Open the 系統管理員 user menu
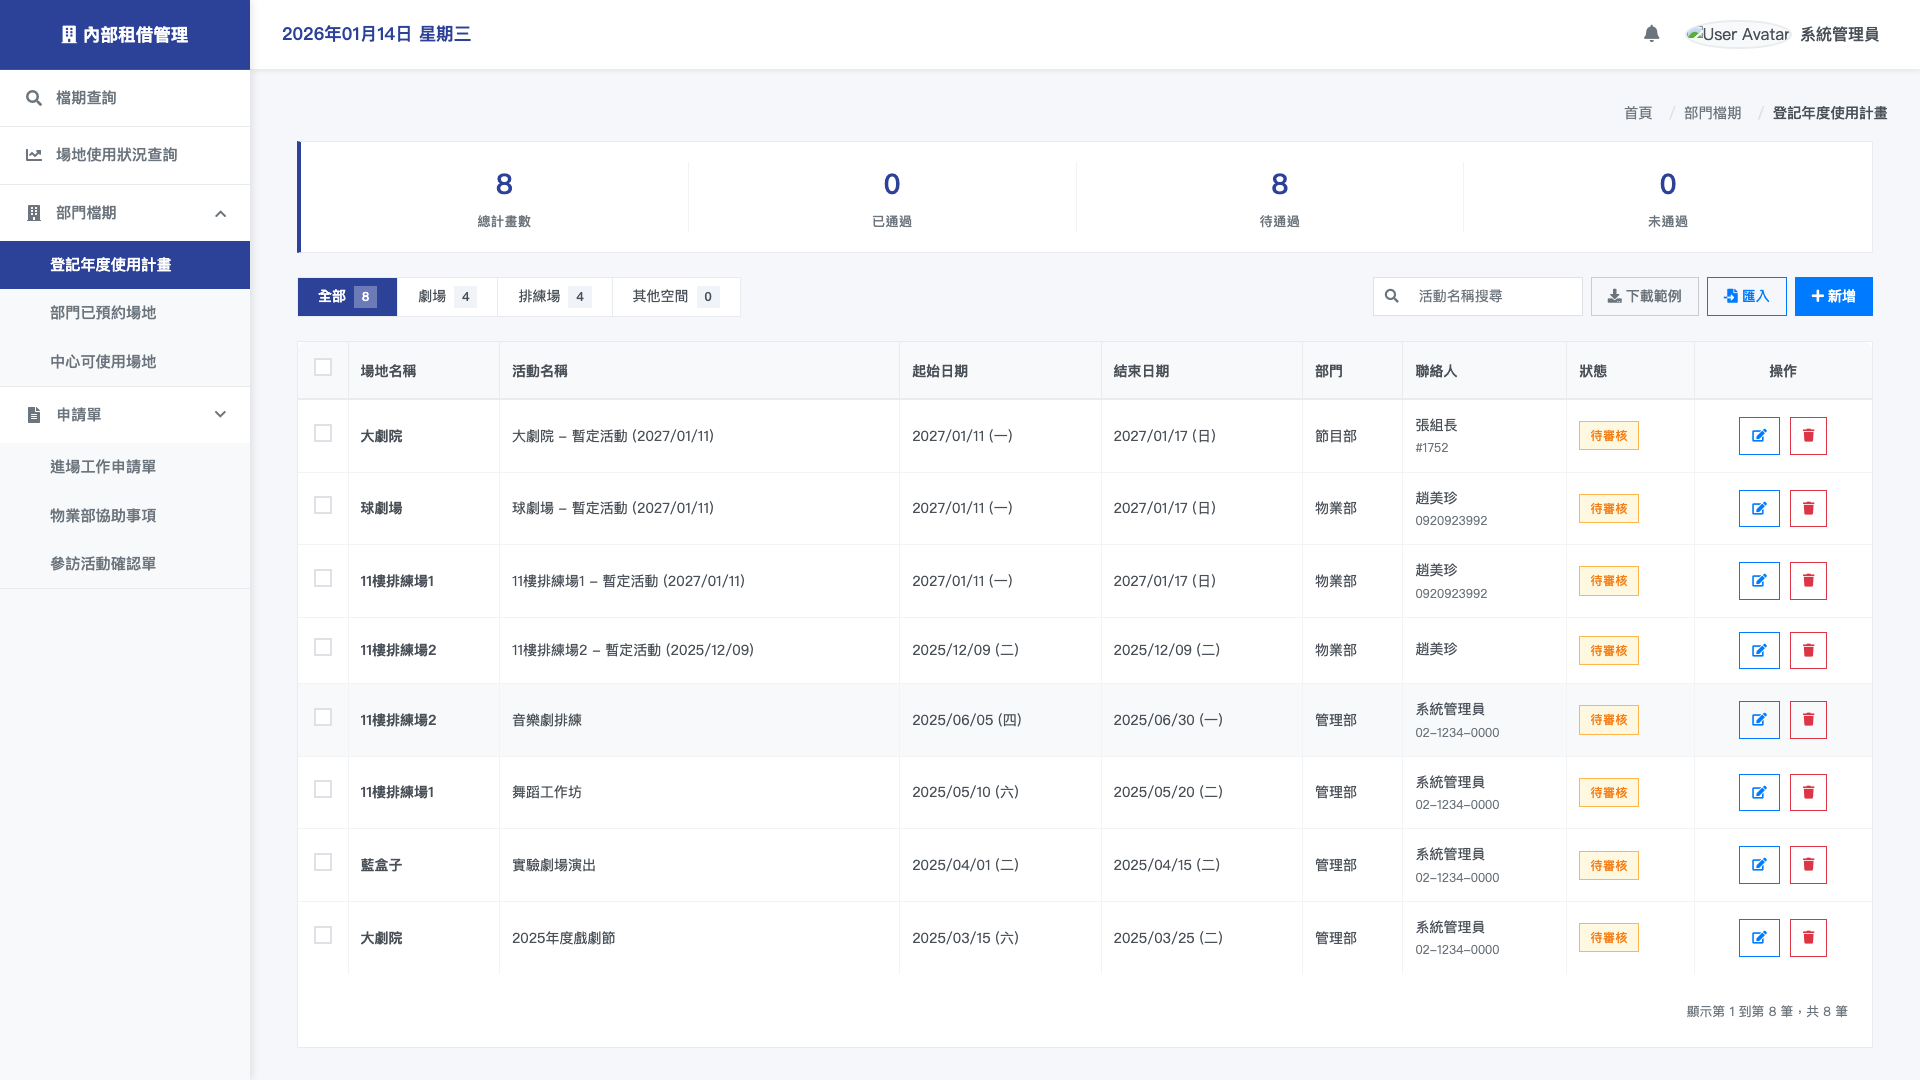Viewport: 1920px width, 1080px height. [x=1838, y=34]
